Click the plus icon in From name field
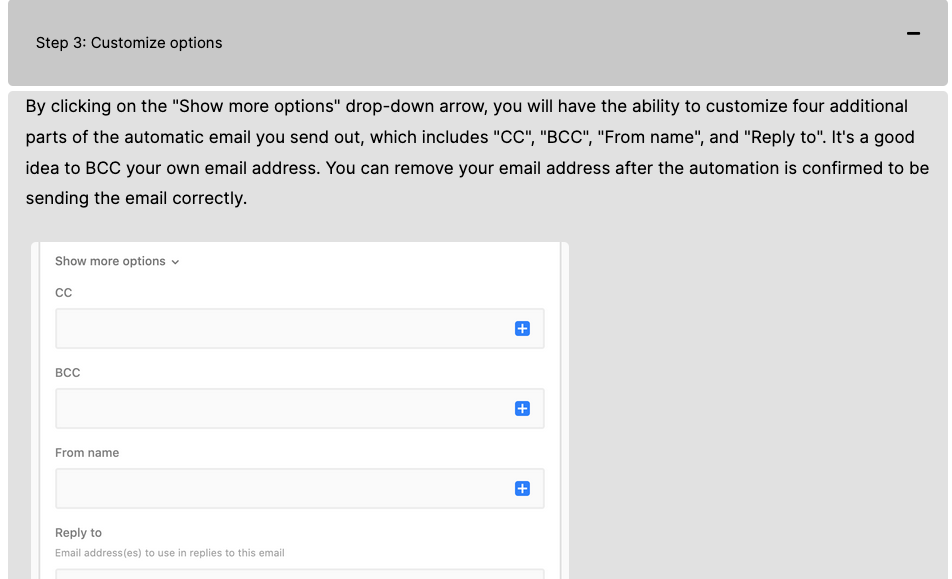952x579 pixels. [522, 489]
